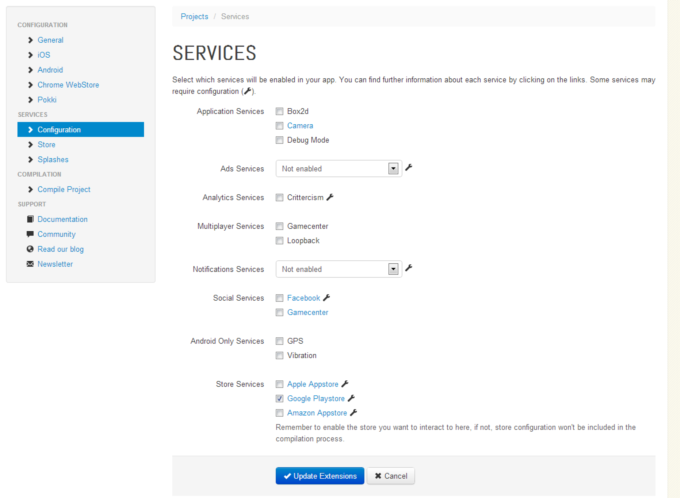Open Compile Project page

(64, 190)
